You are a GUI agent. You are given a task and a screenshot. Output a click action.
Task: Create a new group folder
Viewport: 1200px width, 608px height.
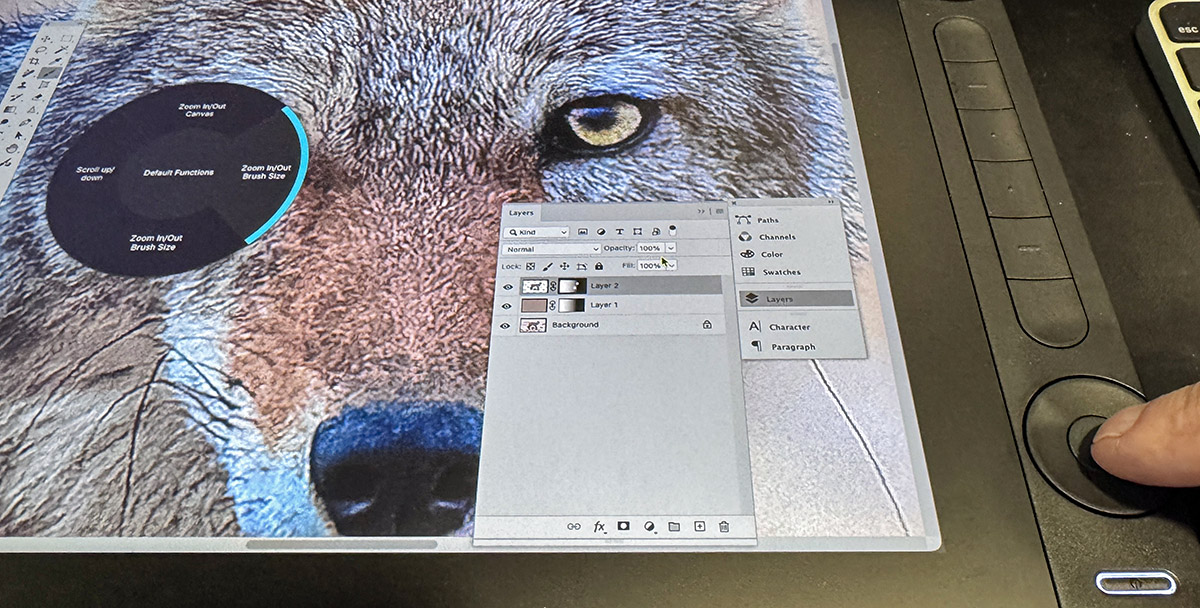pos(674,526)
